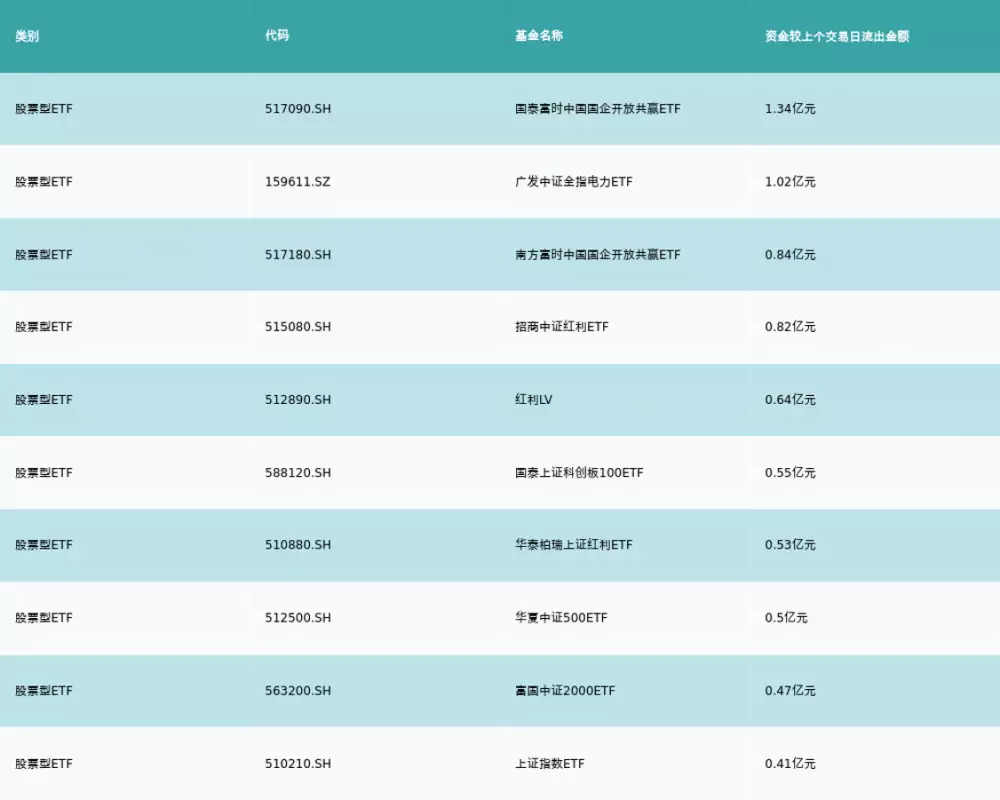Image resolution: width=1000 pixels, height=800 pixels.
Task: Click 股票型ETF in the 563200.SH row
Action: click(x=44, y=691)
